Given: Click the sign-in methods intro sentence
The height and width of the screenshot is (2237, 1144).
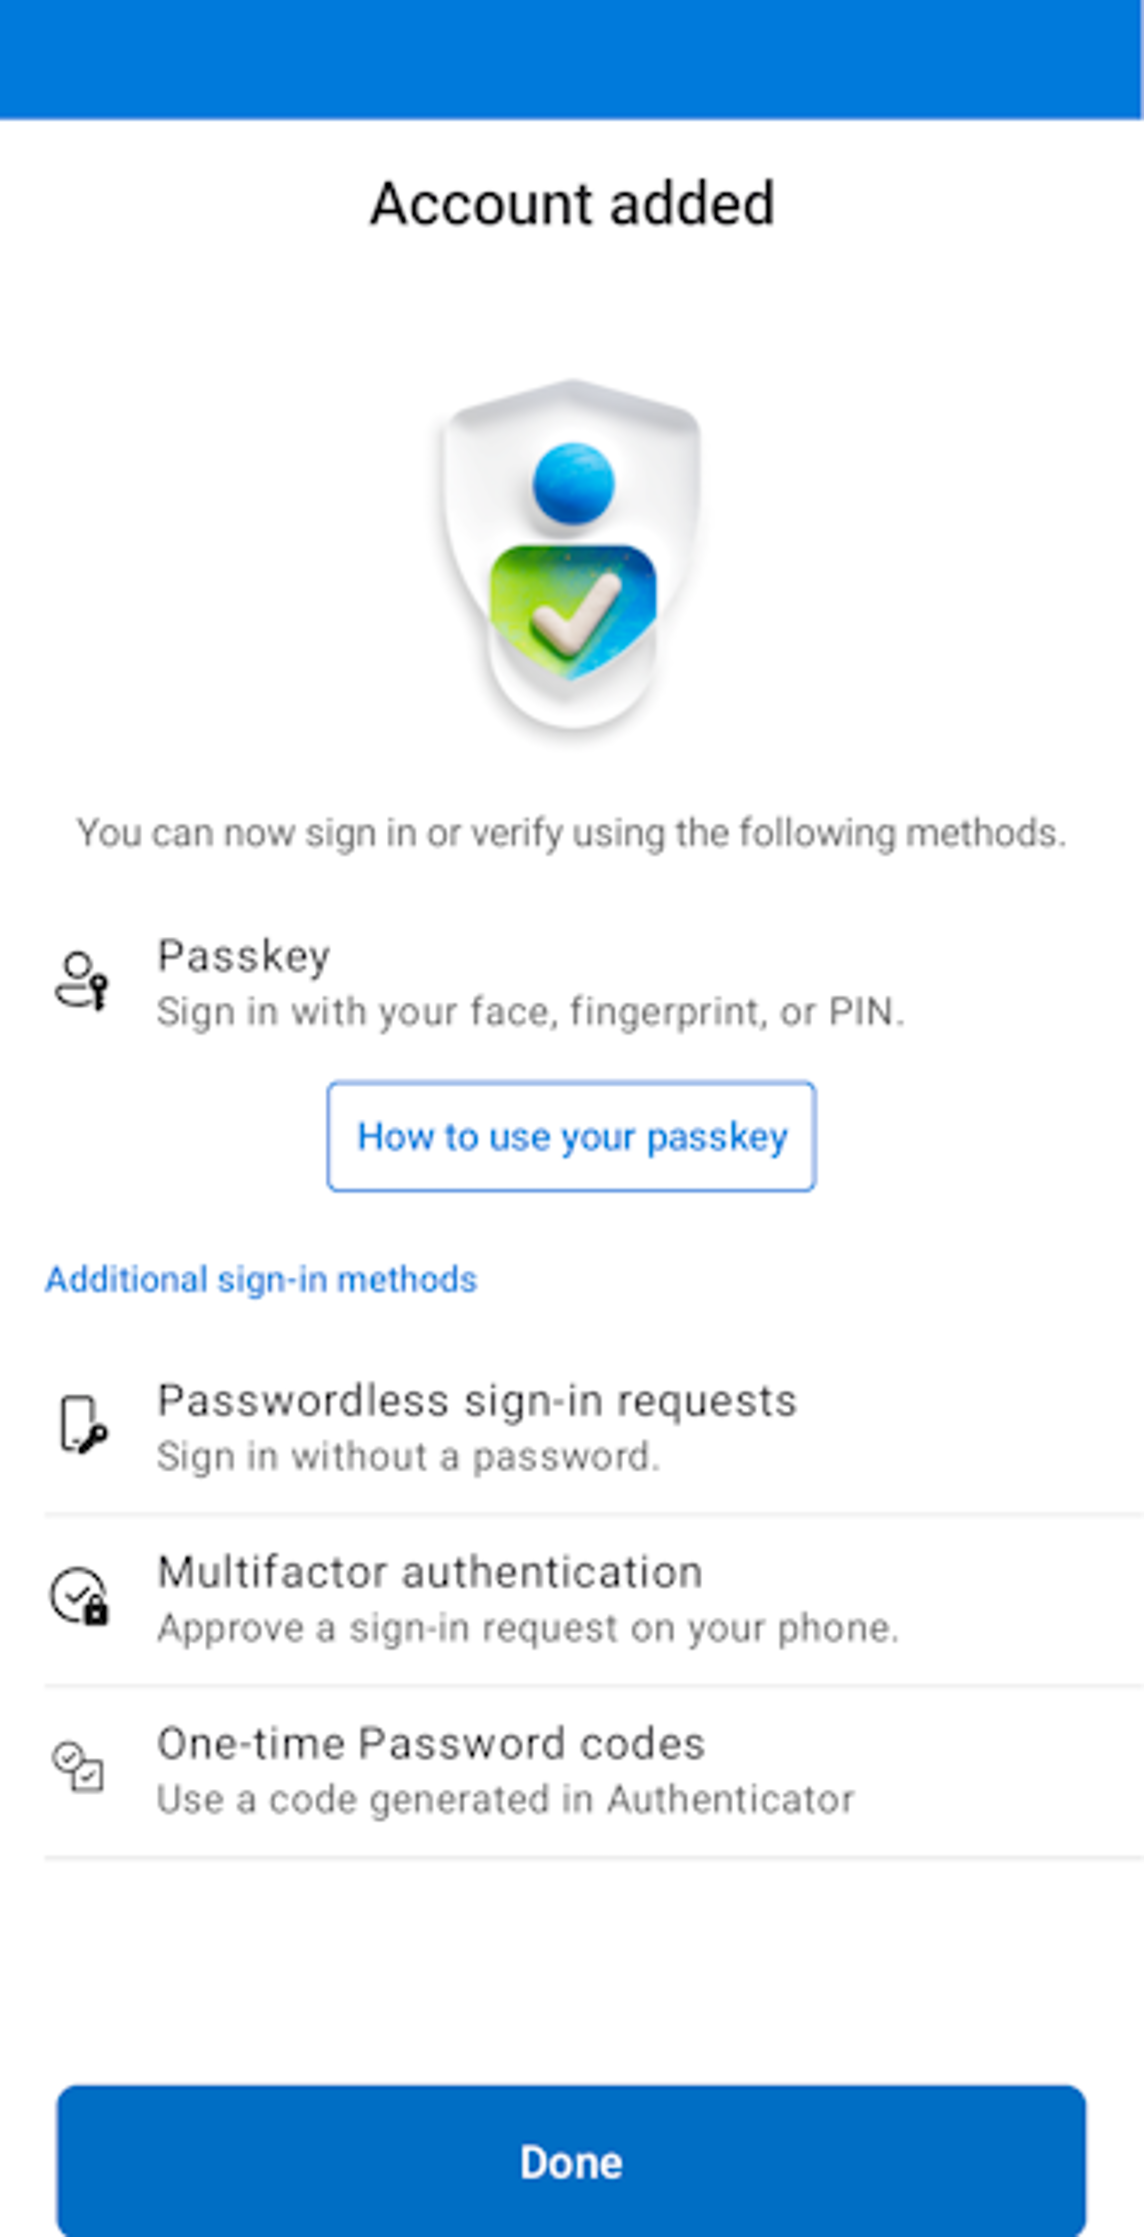Looking at the screenshot, I should pyautogui.click(x=571, y=832).
